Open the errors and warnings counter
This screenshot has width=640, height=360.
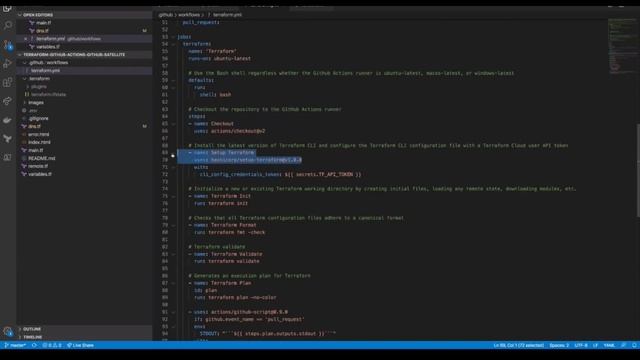[x=52, y=345]
